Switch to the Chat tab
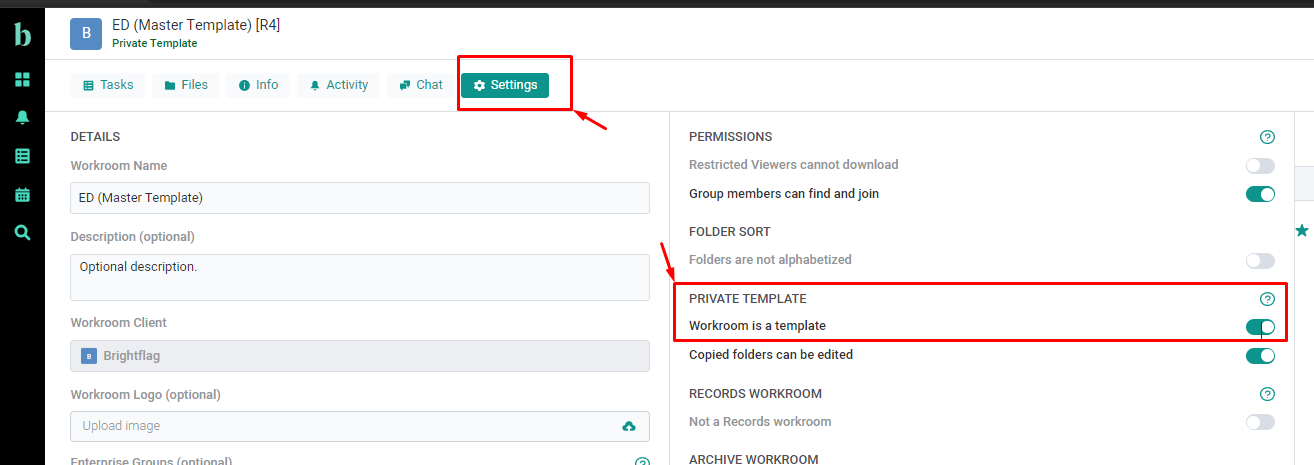This screenshot has height=465, width=1314. 421,85
